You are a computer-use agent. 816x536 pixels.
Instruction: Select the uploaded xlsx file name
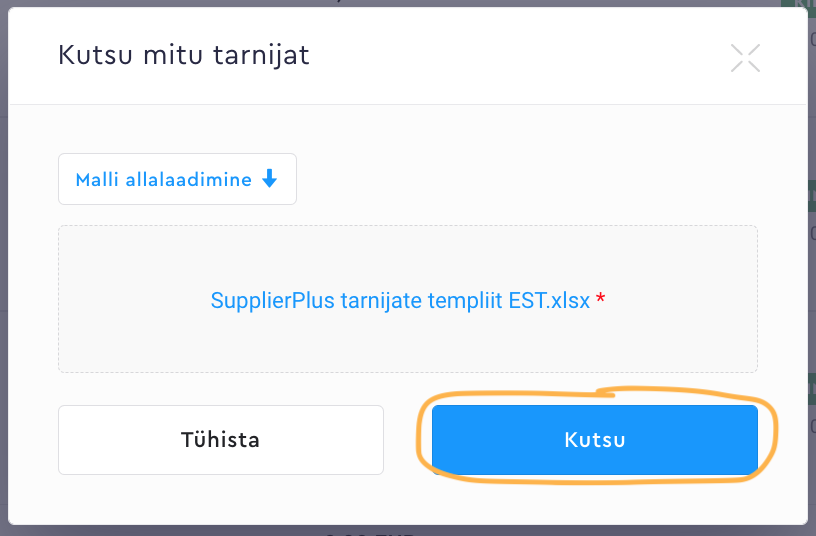[400, 299]
